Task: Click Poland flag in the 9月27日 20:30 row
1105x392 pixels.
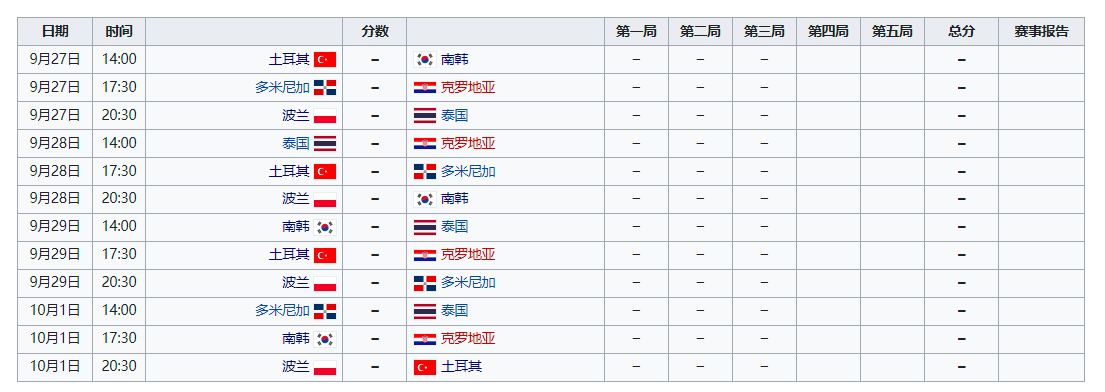Action: click(325, 116)
